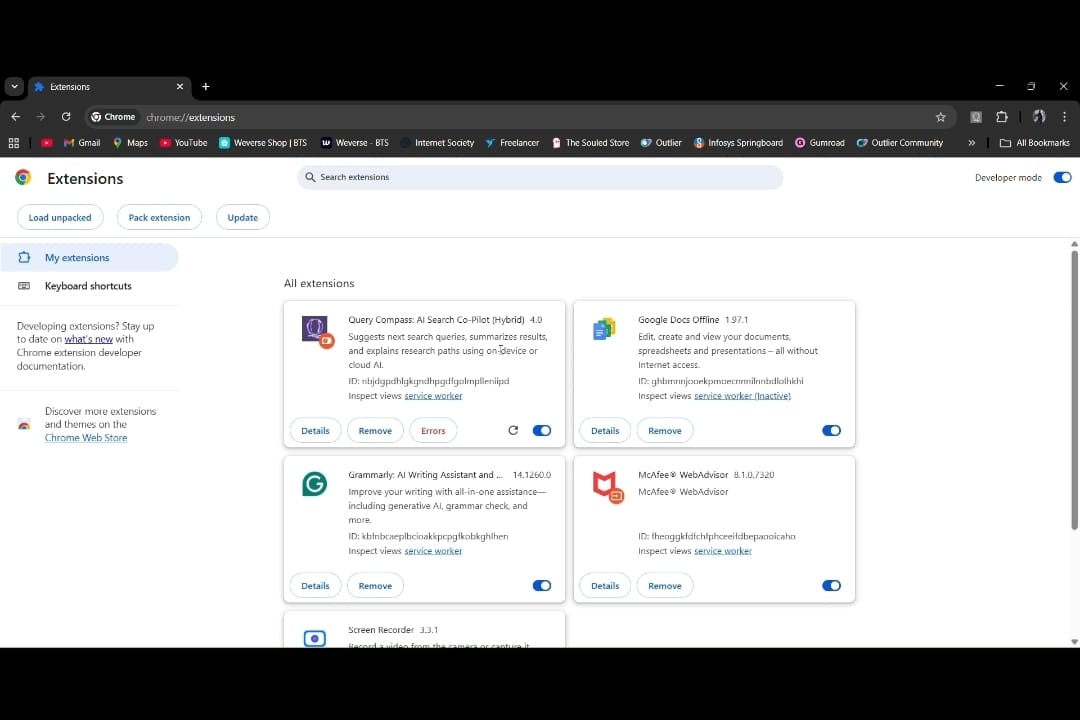Inspect Google Docs Offline service worker (Inactive)
The width and height of the screenshot is (1080, 720).
(742, 396)
